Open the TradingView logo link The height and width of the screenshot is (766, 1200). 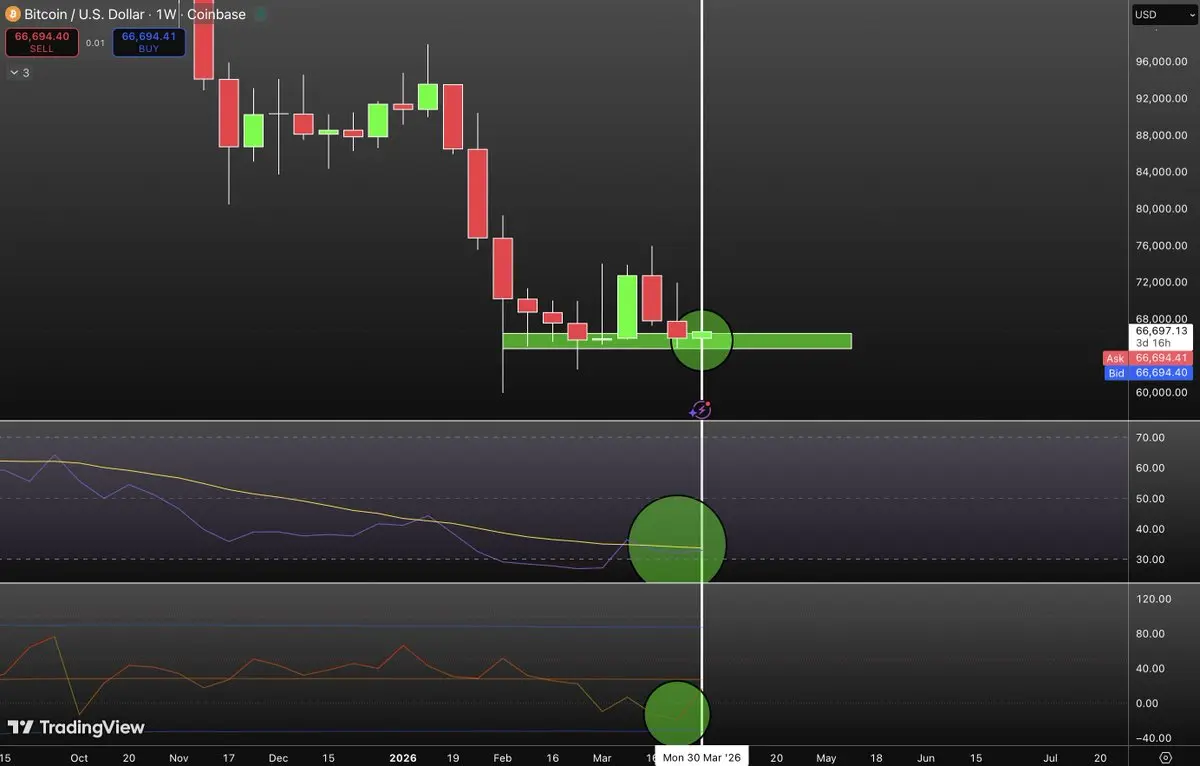tap(76, 728)
